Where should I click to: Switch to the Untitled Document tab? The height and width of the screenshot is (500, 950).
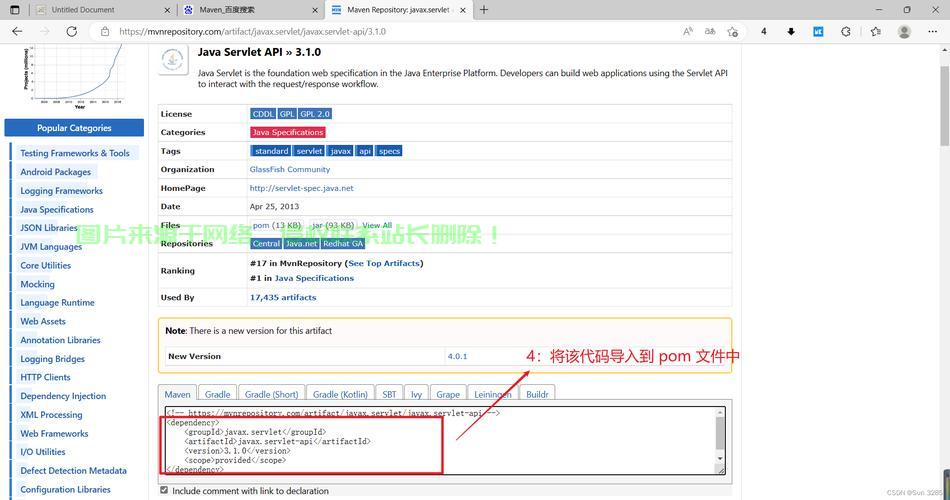click(x=101, y=10)
